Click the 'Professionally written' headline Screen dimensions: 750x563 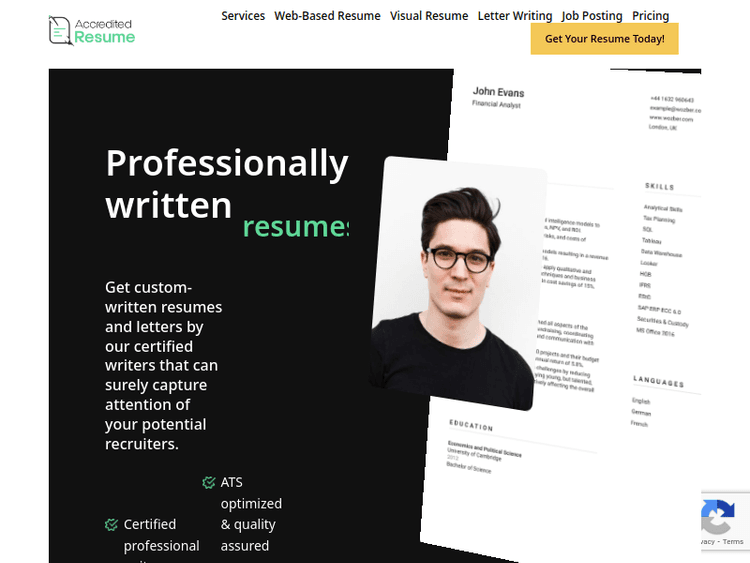(x=227, y=184)
